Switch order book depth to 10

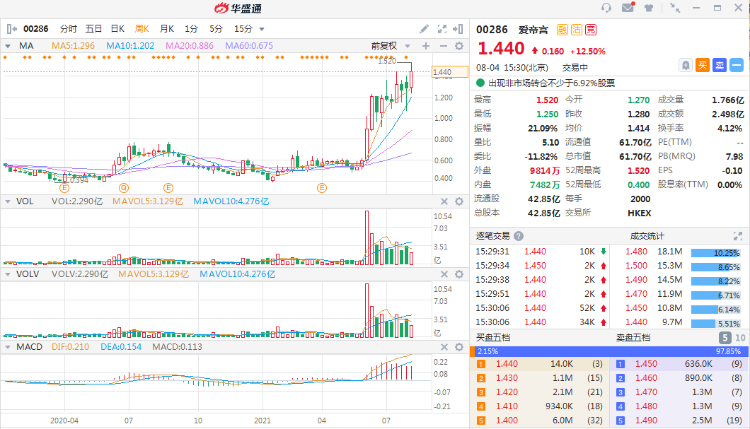coord(739,338)
